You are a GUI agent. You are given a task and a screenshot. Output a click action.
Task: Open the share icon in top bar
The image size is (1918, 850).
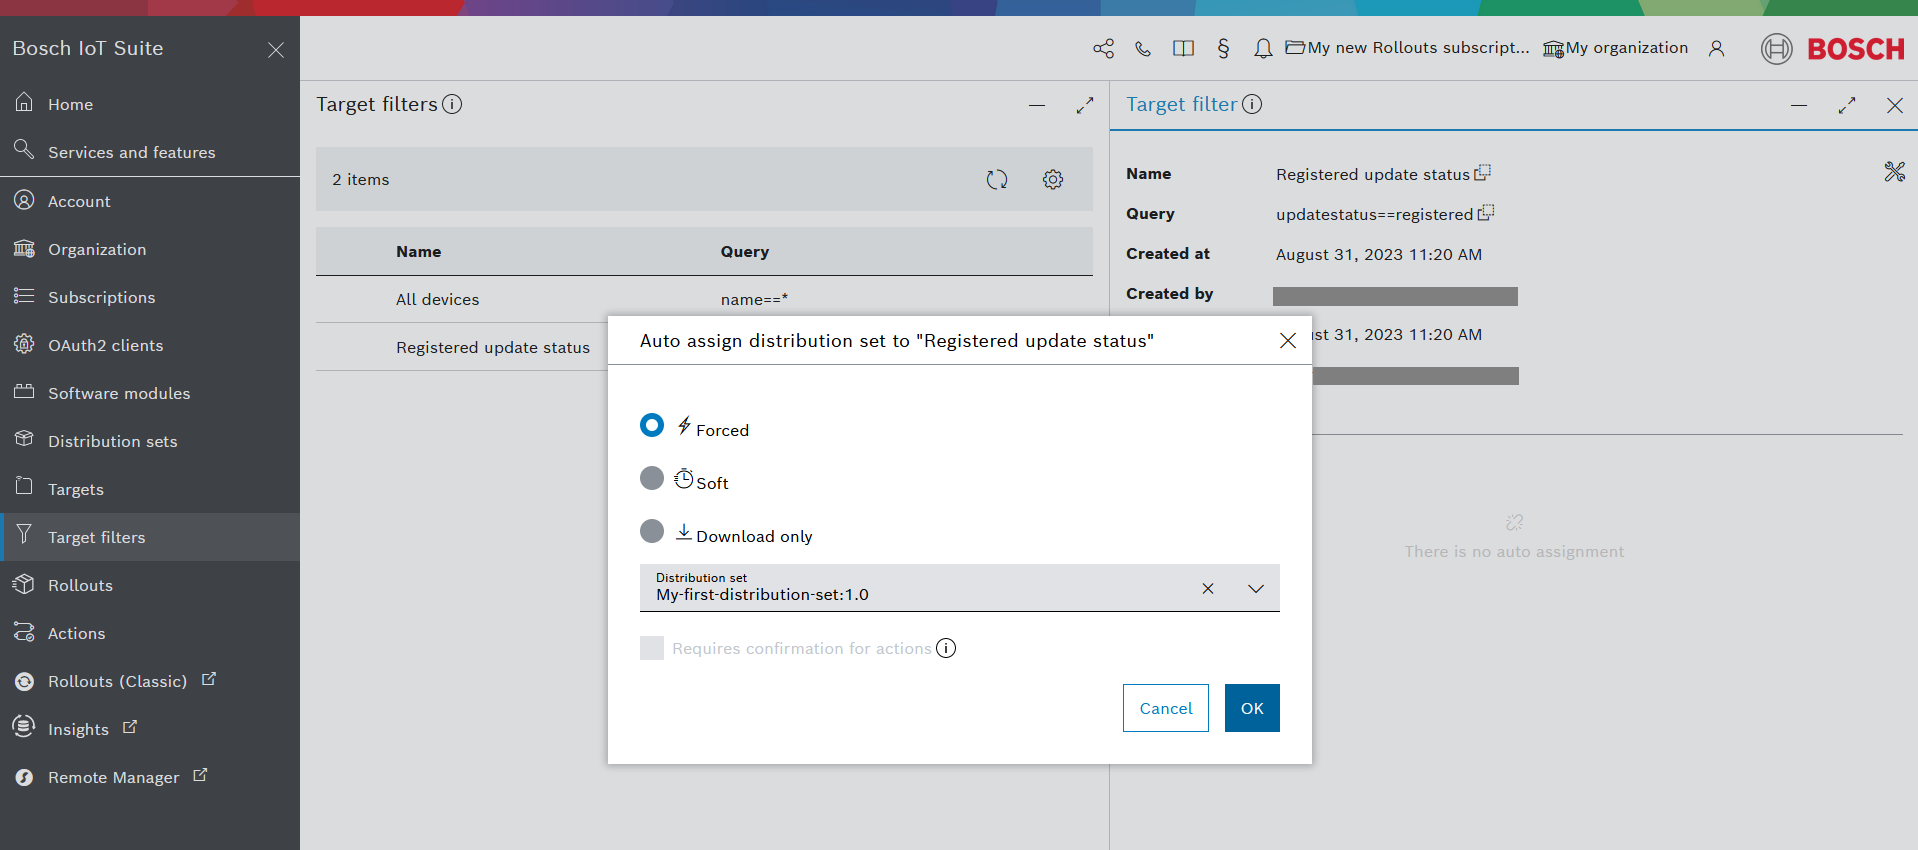(x=1103, y=48)
